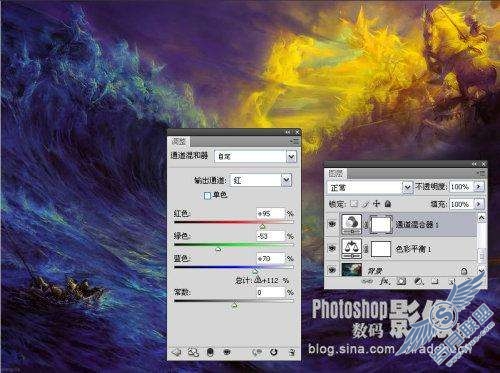
Task: Click the lock image pixels brush icon
Action: point(366,204)
